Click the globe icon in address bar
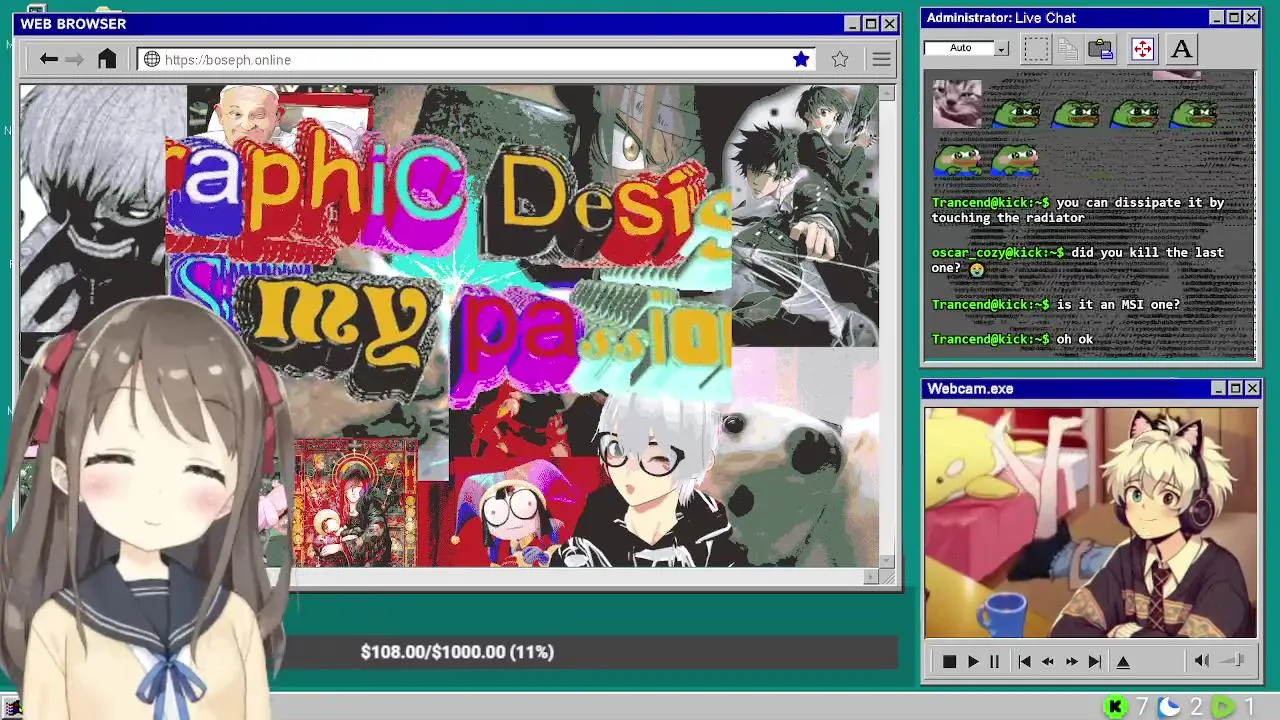 click(x=152, y=59)
